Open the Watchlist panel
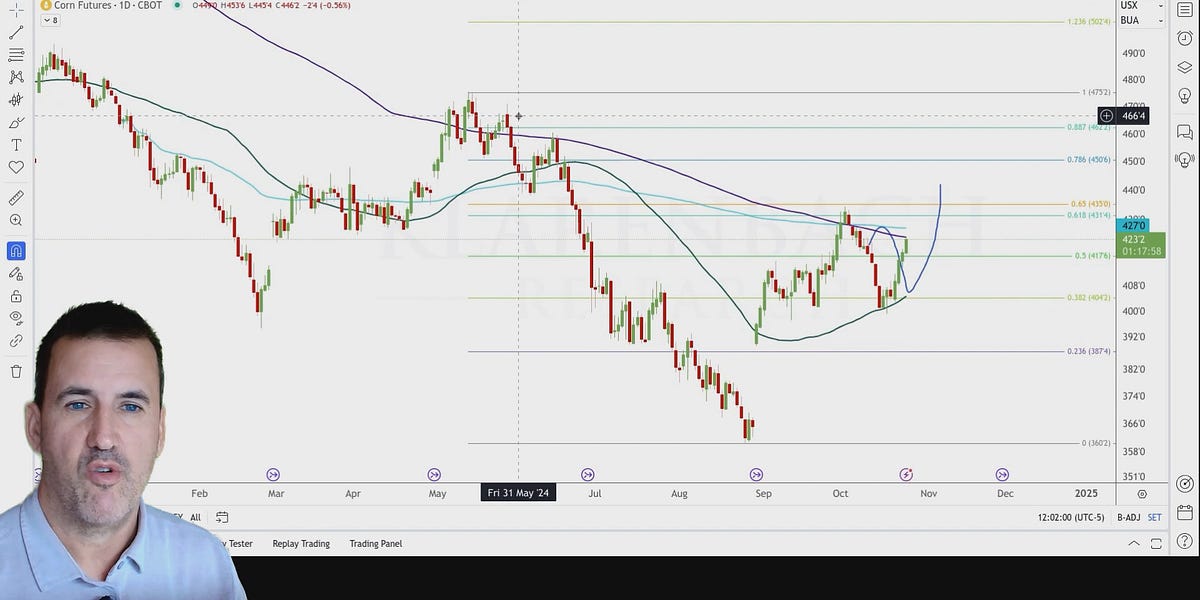This screenshot has width=1200, height=600. pyautogui.click(x=1185, y=10)
